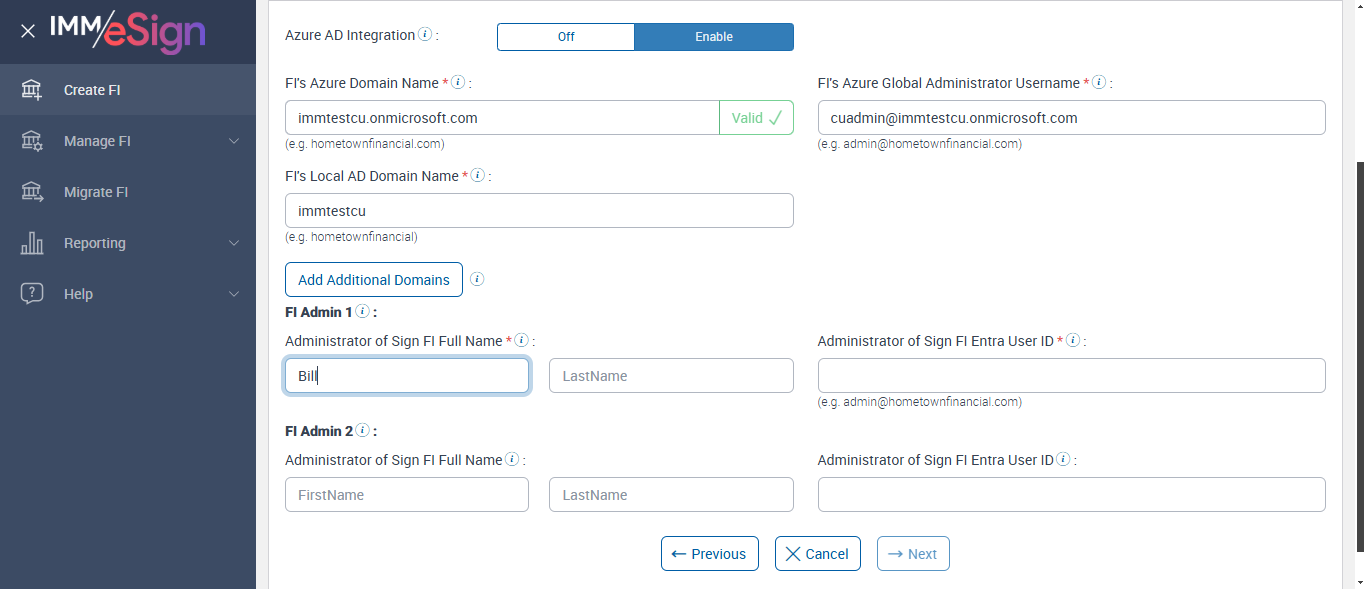Close the sidebar with the X icon
The image size is (1366, 589).
28,31
